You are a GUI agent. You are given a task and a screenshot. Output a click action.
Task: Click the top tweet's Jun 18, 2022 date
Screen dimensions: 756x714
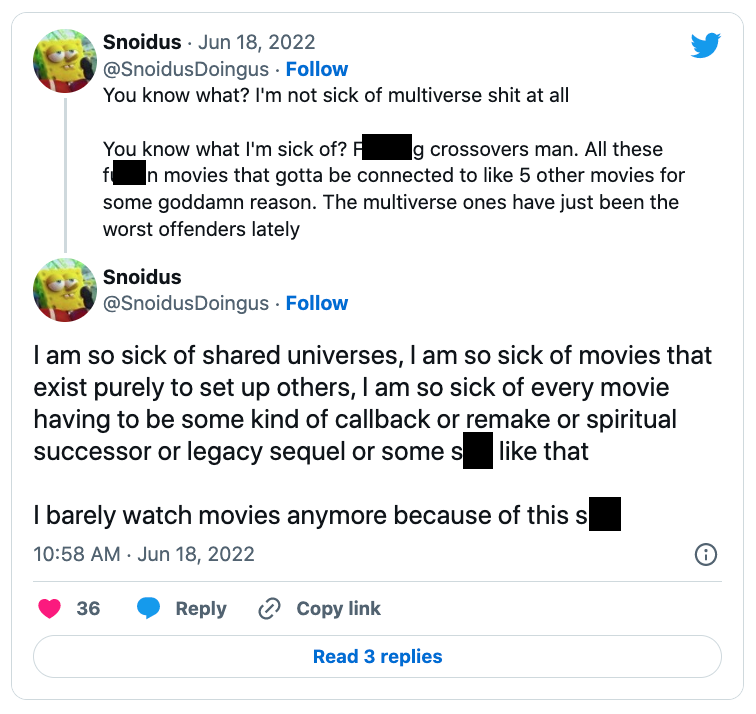point(257,42)
